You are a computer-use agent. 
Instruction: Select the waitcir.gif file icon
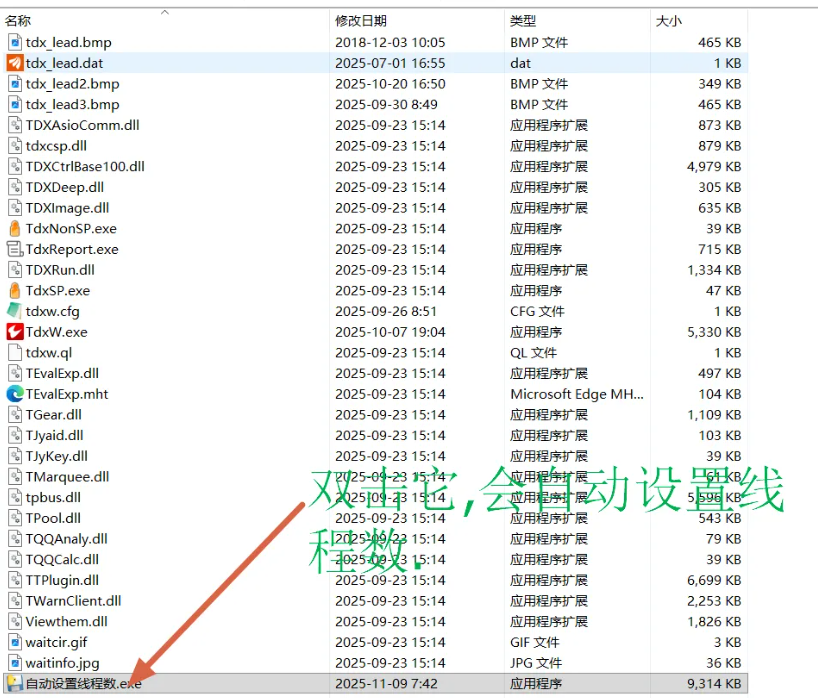click(x=15, y=642)
